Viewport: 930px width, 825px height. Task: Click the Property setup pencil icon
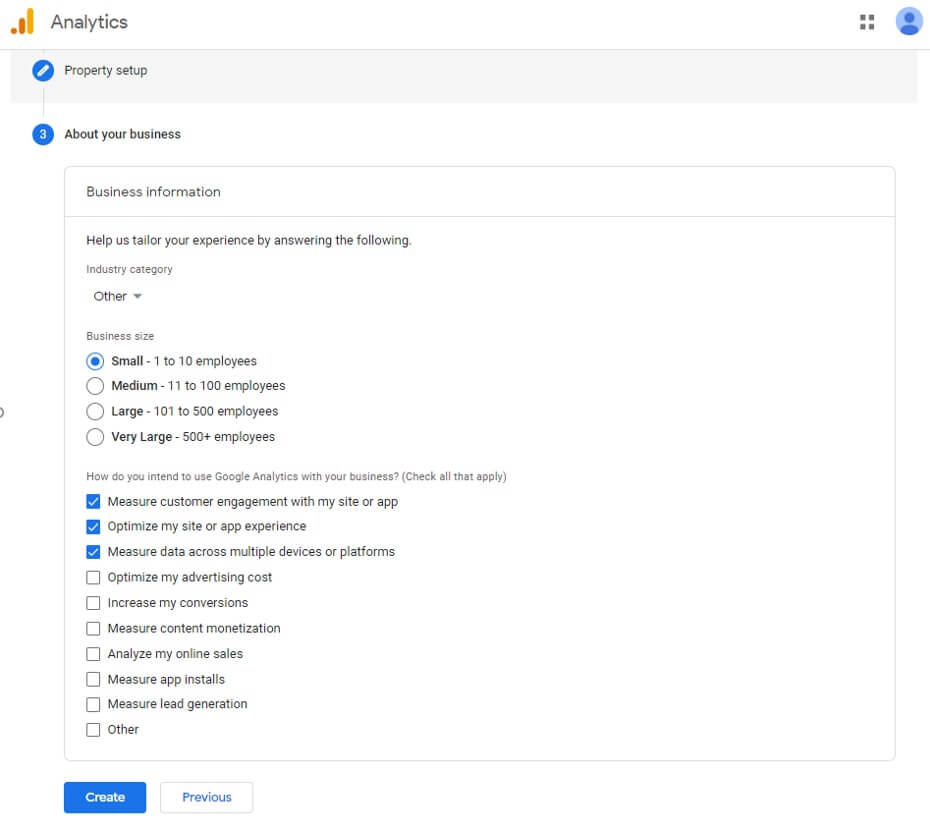43,71
